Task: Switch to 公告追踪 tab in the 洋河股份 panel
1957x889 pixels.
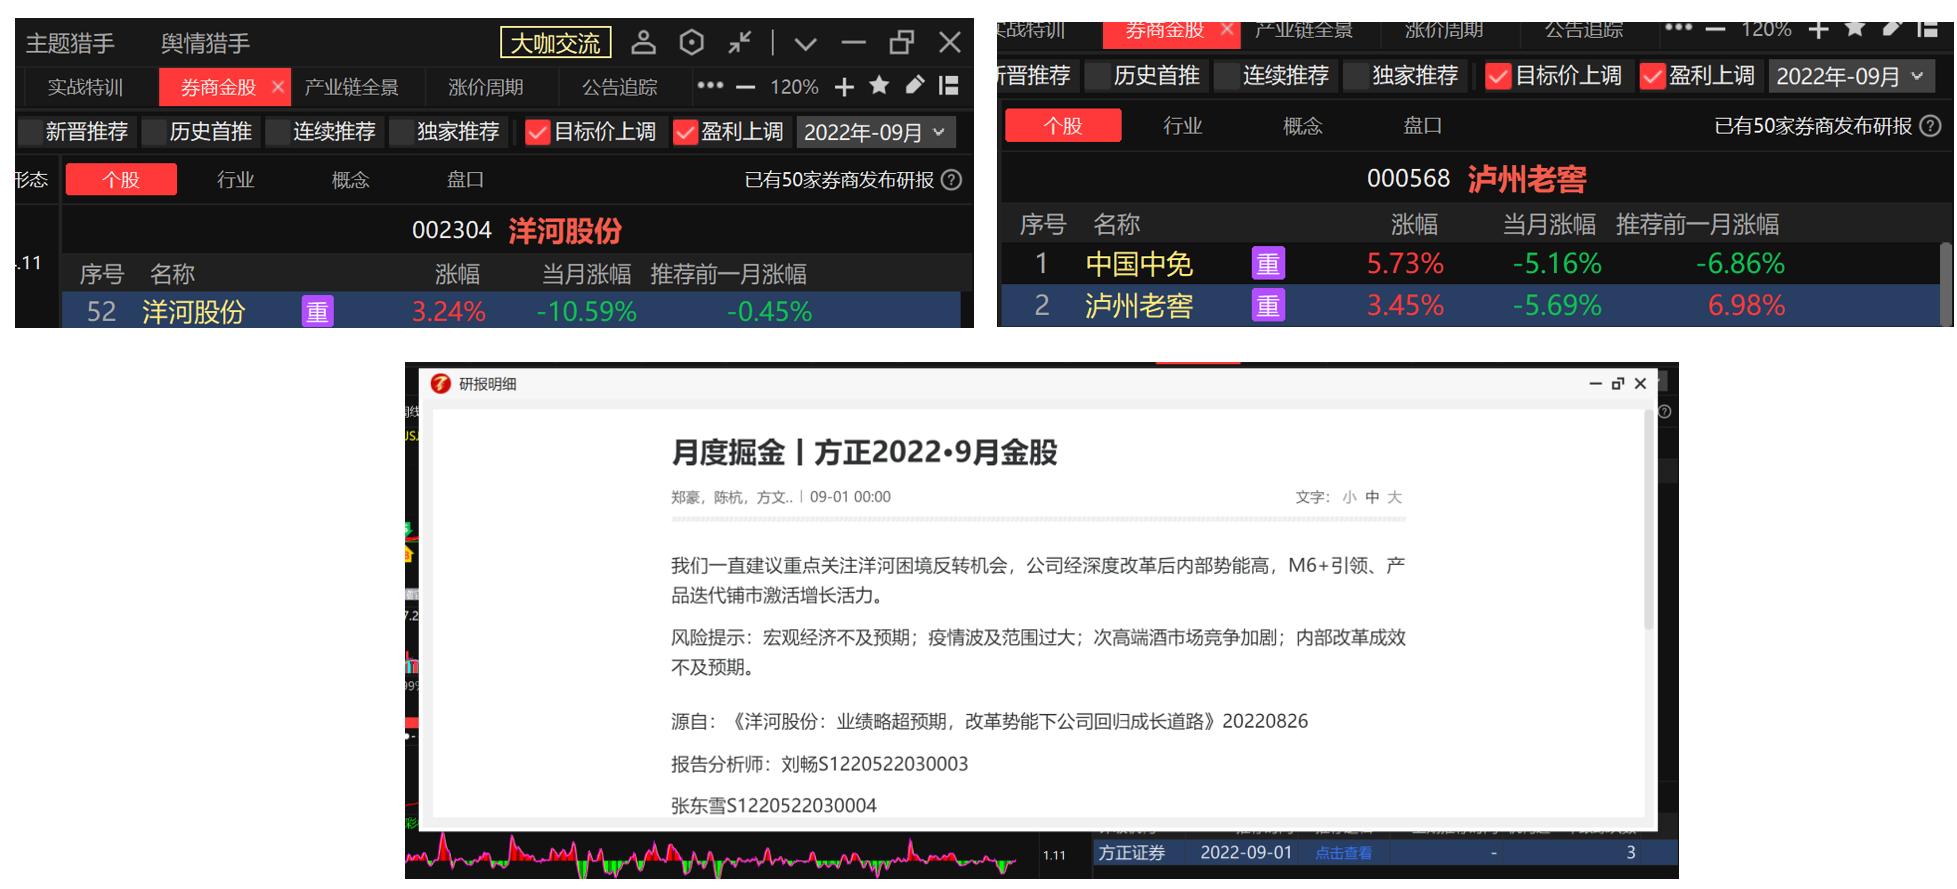Action: [x=620, y=87]
